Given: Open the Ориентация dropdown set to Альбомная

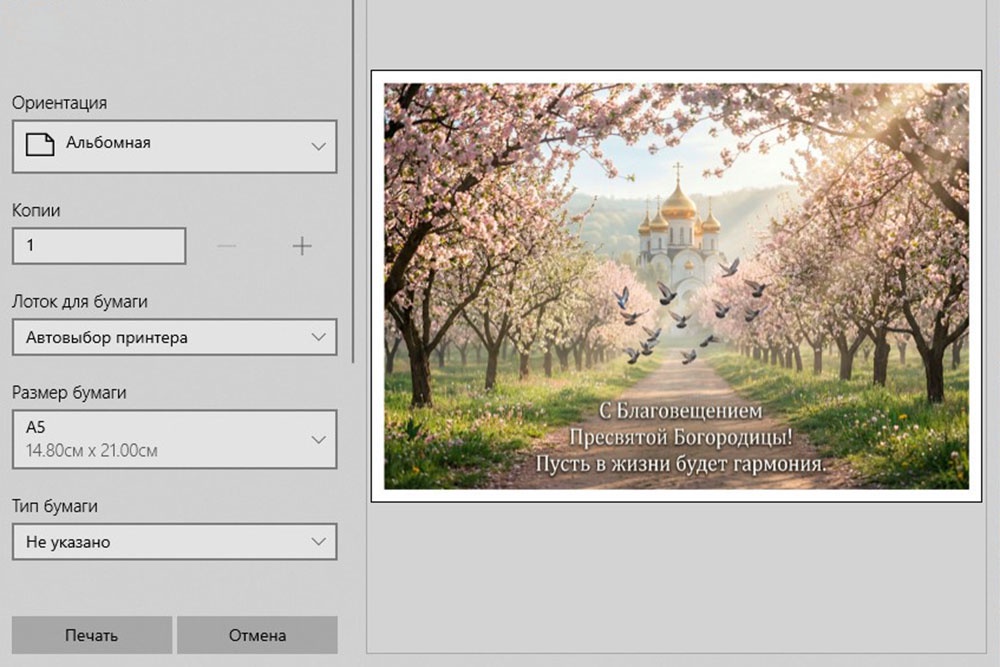Looking at the screenshot, I should 174,146.
